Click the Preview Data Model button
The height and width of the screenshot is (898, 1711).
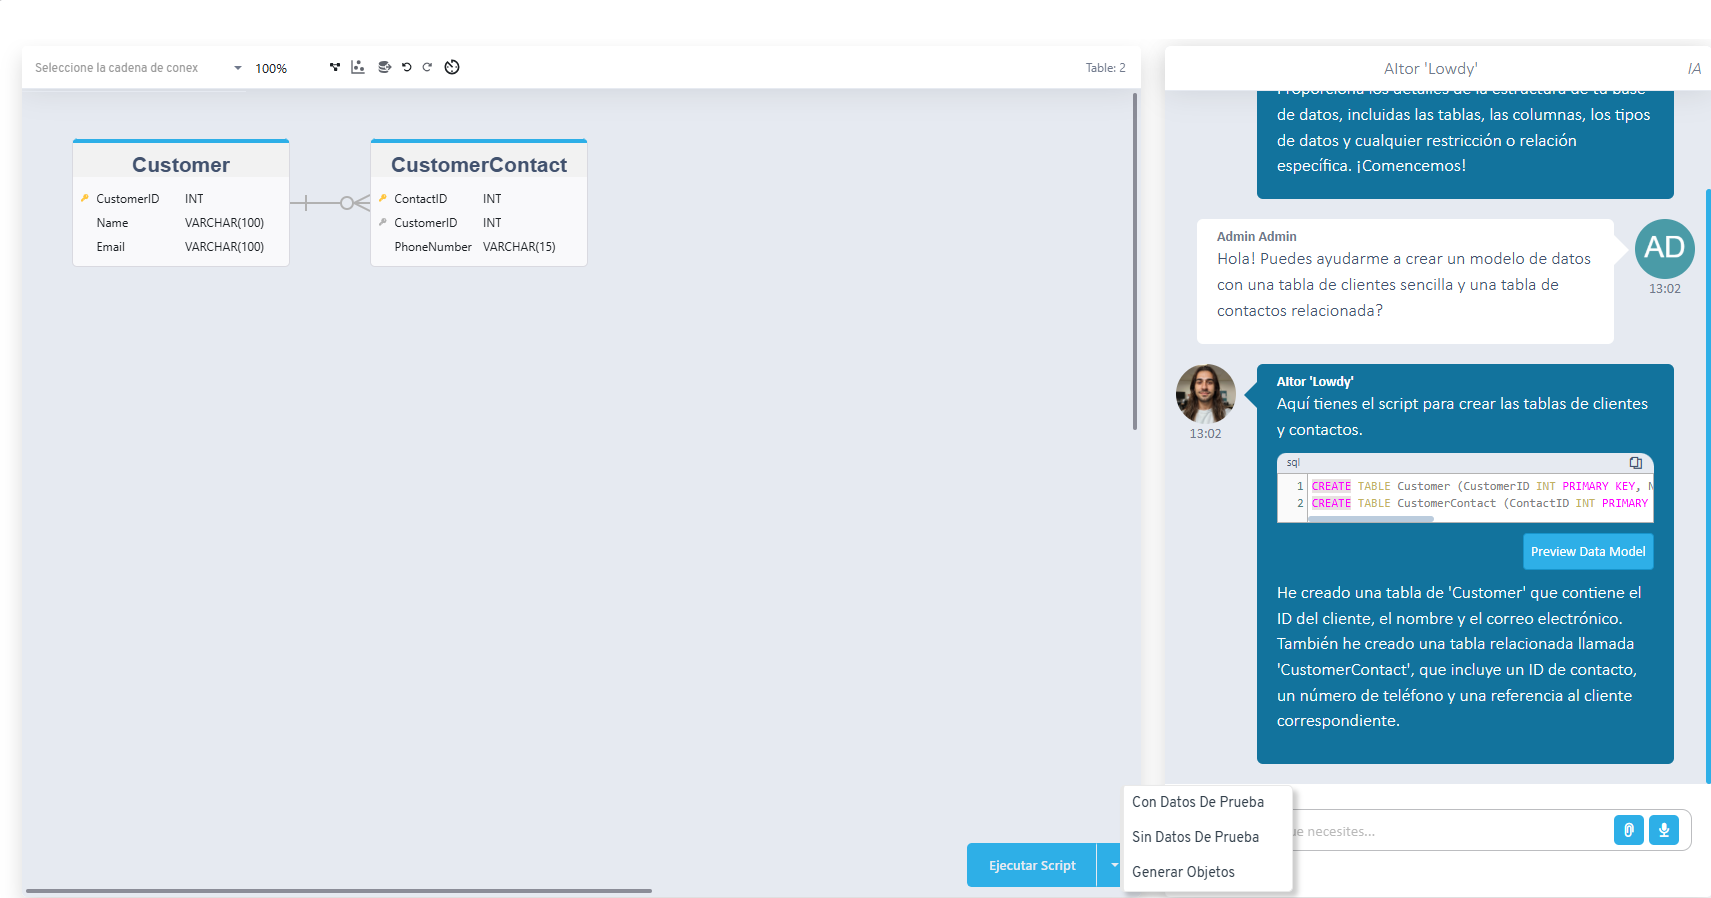[1588, 551]
